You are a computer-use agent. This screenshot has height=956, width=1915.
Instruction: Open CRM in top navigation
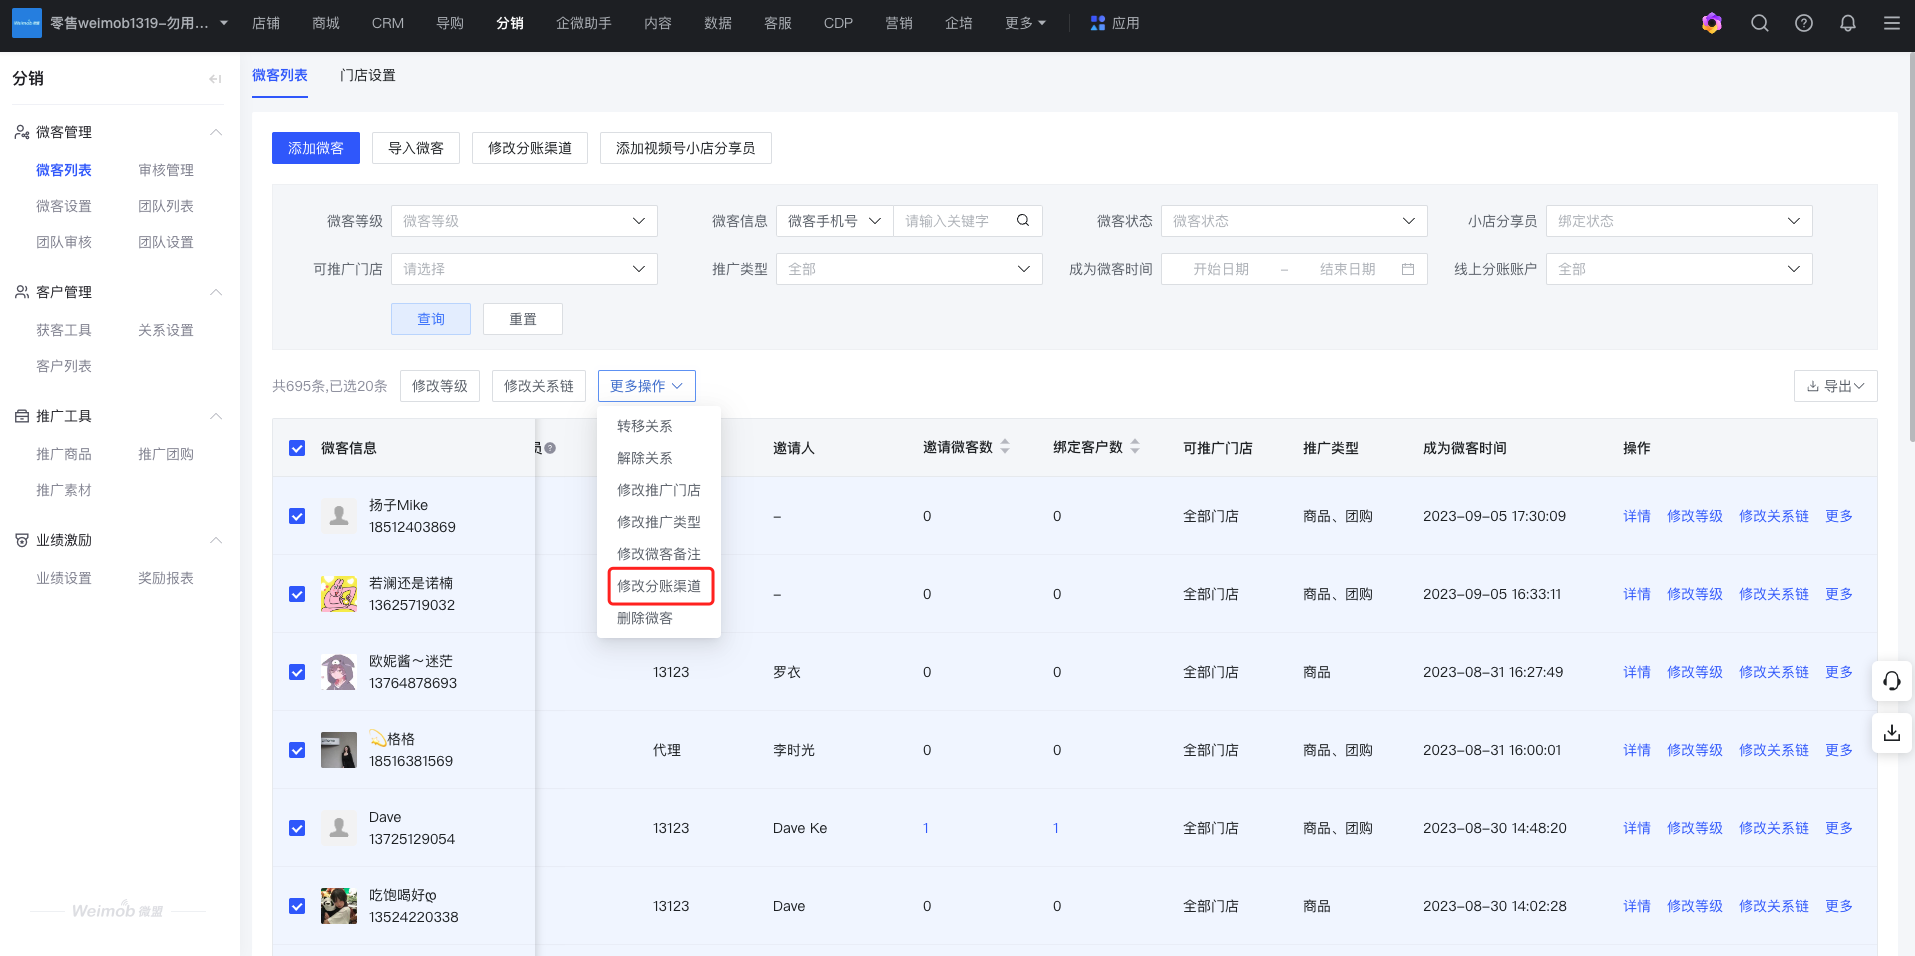click(x=388, y=23)
